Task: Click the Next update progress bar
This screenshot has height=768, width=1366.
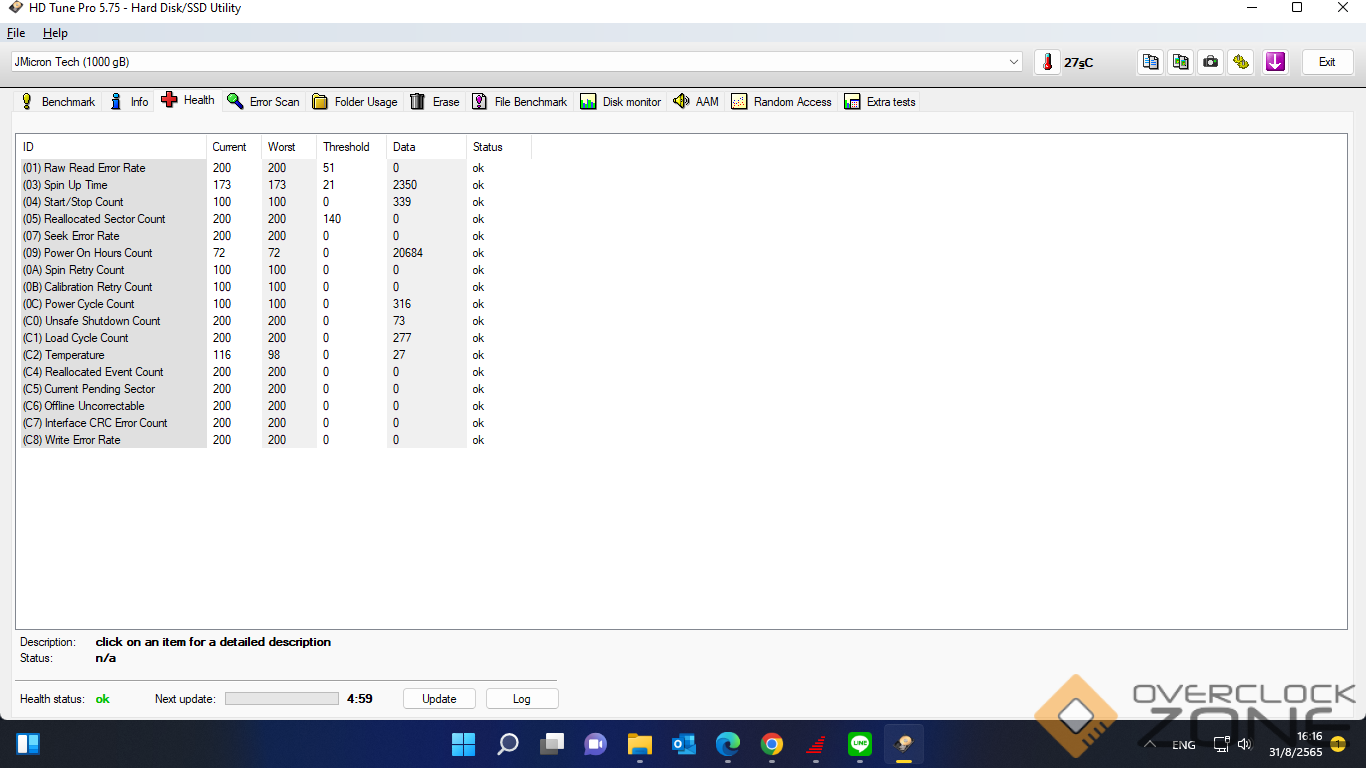Action: click(x=282, y=699)
